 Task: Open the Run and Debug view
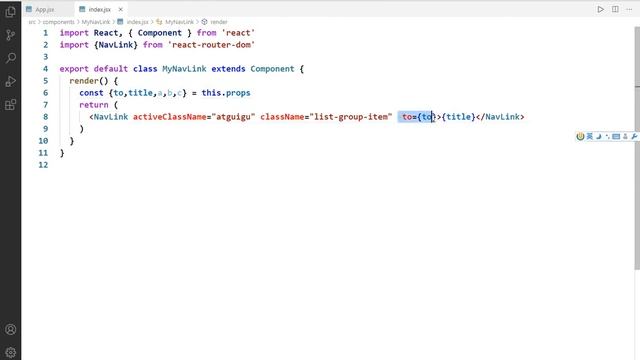point(11,81)
